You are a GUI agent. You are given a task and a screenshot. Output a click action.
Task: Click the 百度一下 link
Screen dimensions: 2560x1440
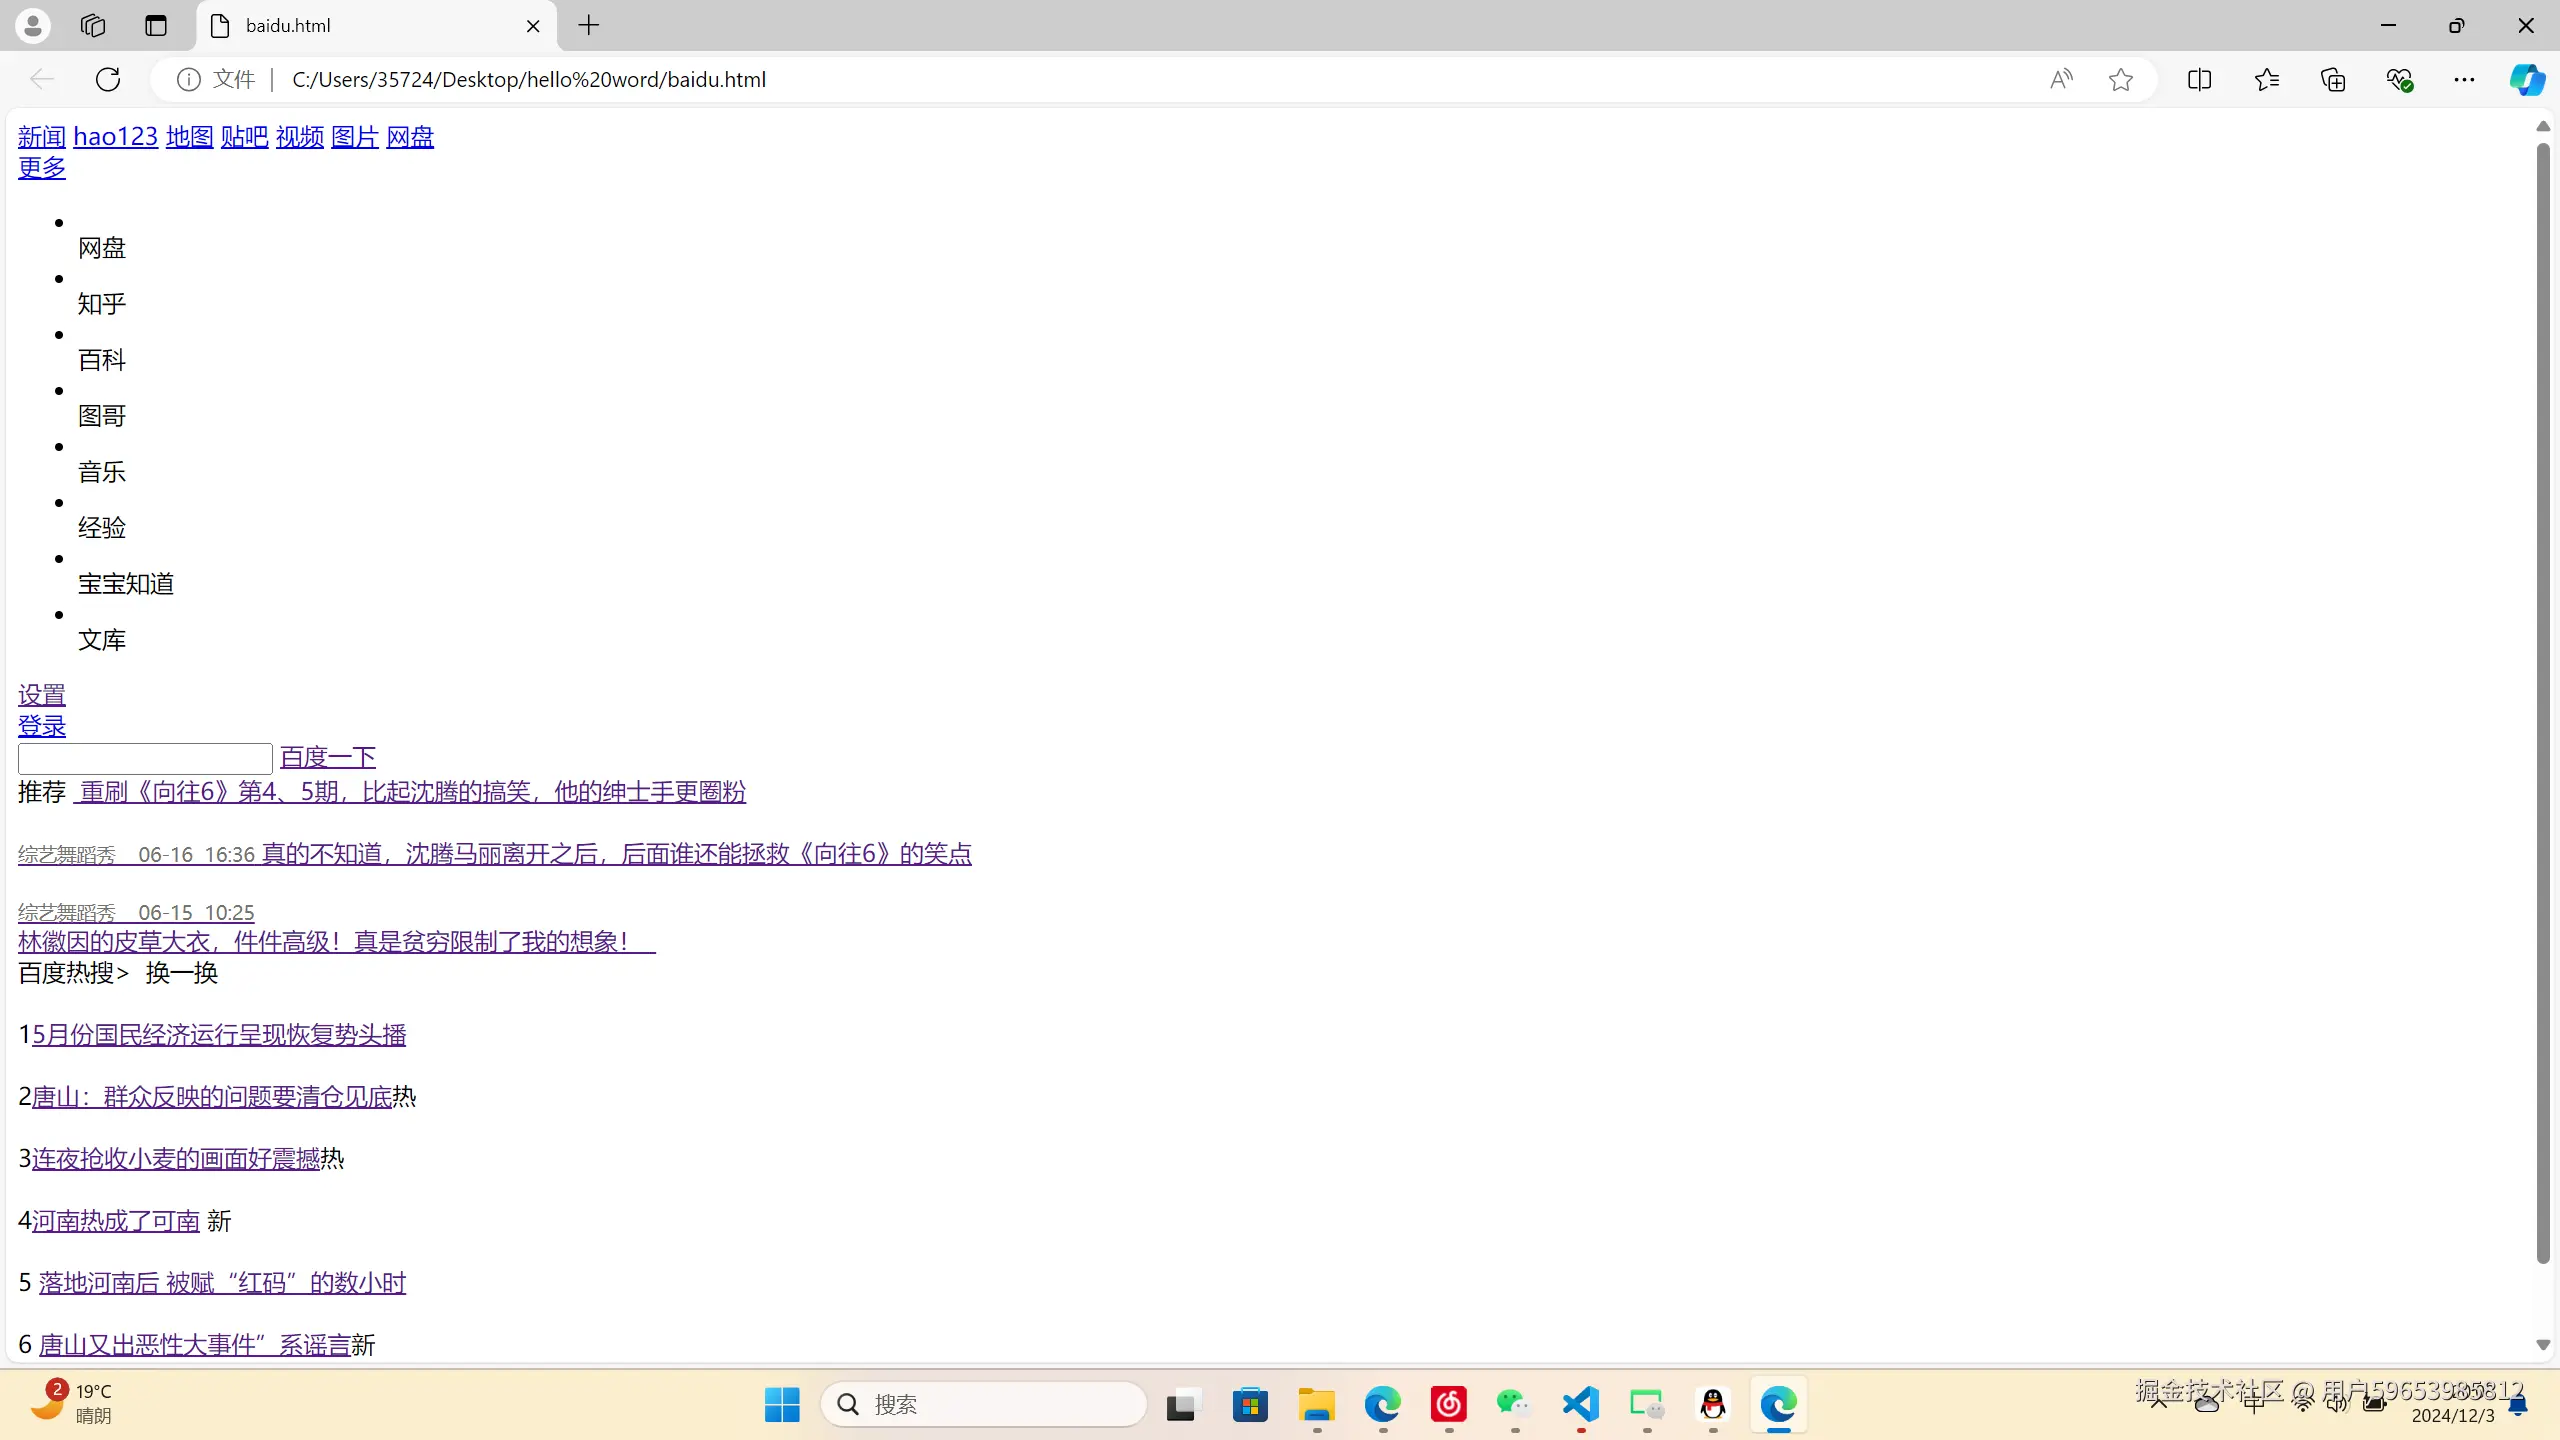328,757
